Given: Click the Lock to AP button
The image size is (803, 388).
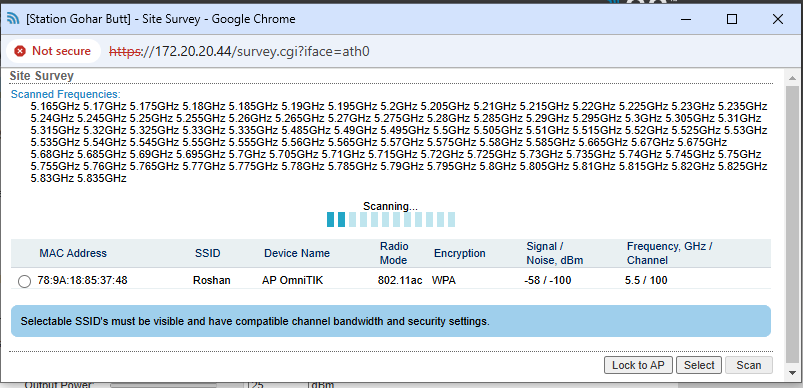Looking at the screenshot, I should [x=638, y=365].
